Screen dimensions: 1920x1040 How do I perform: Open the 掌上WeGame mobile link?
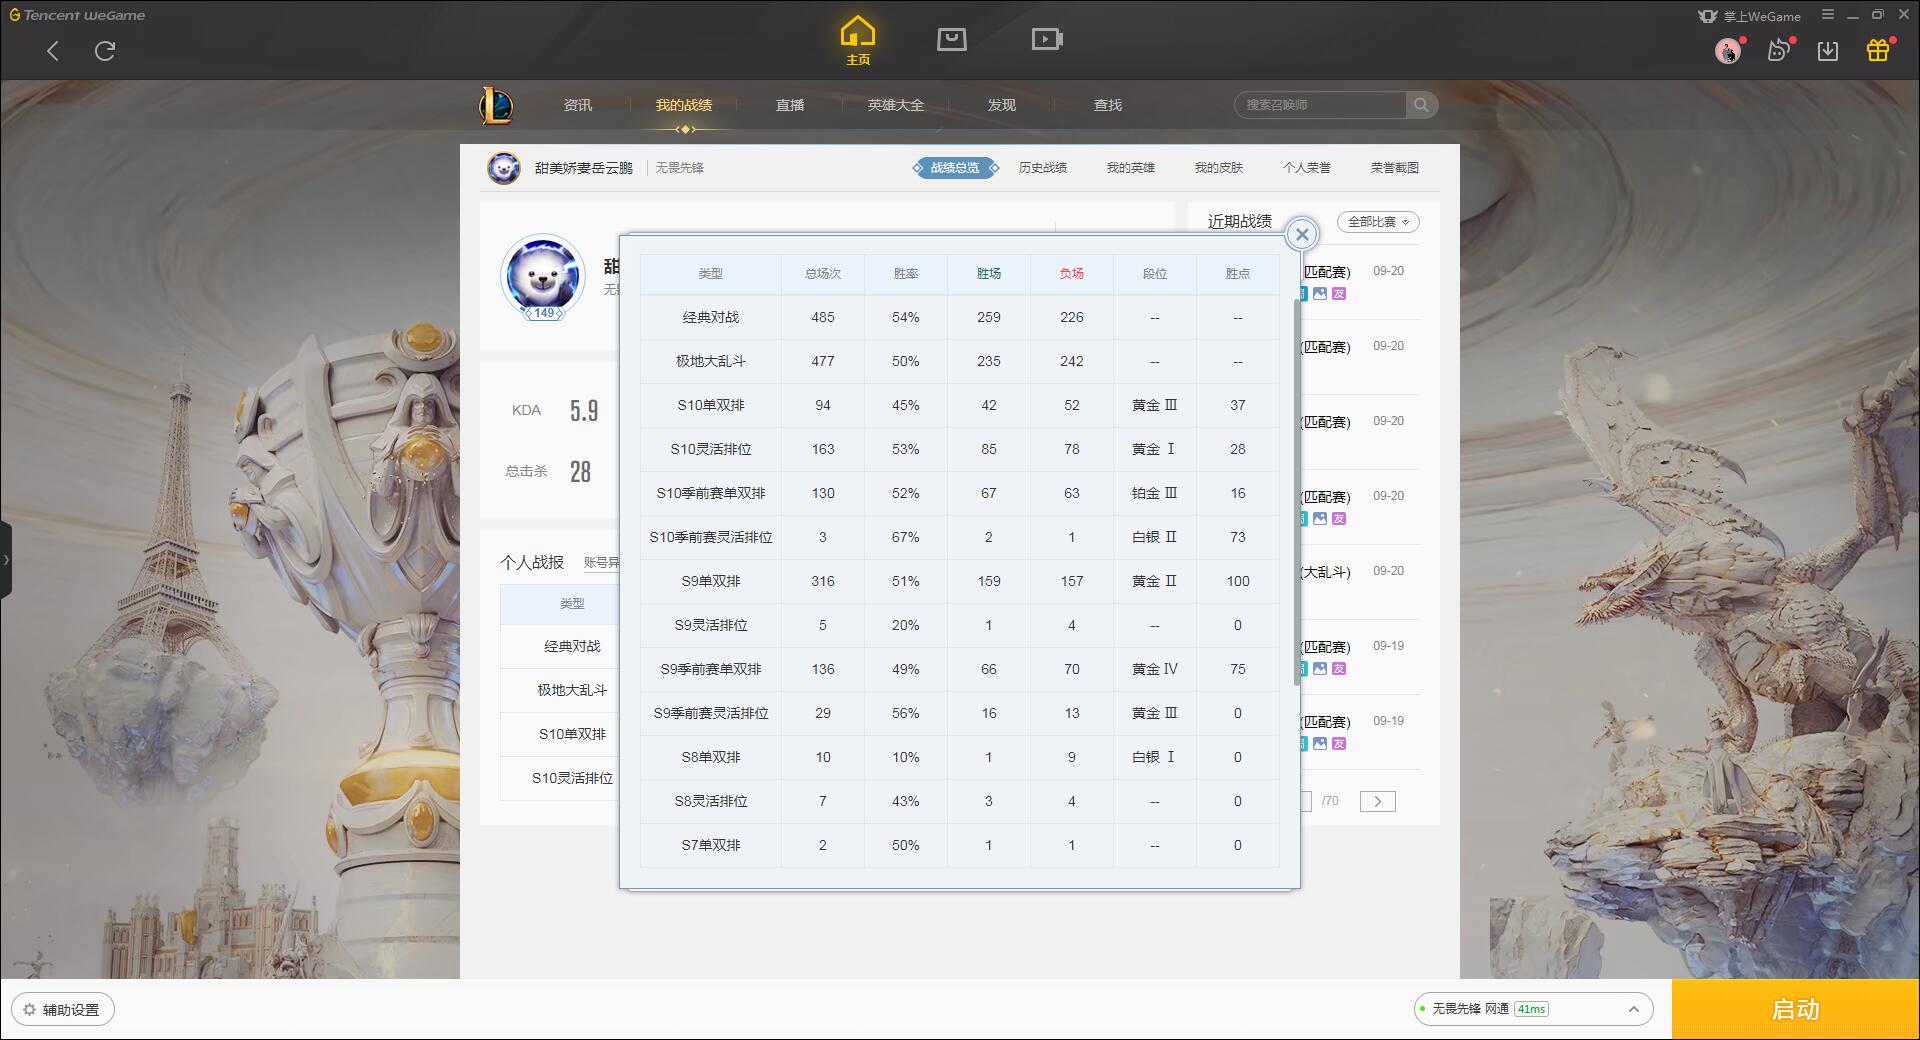(1750, 16)
